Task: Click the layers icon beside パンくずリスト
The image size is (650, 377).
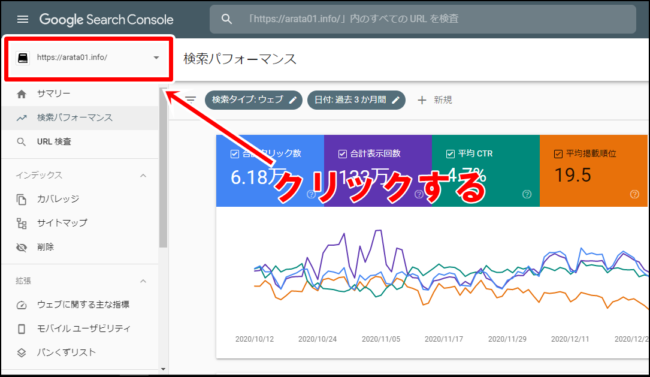Action: tap(22, 353)
